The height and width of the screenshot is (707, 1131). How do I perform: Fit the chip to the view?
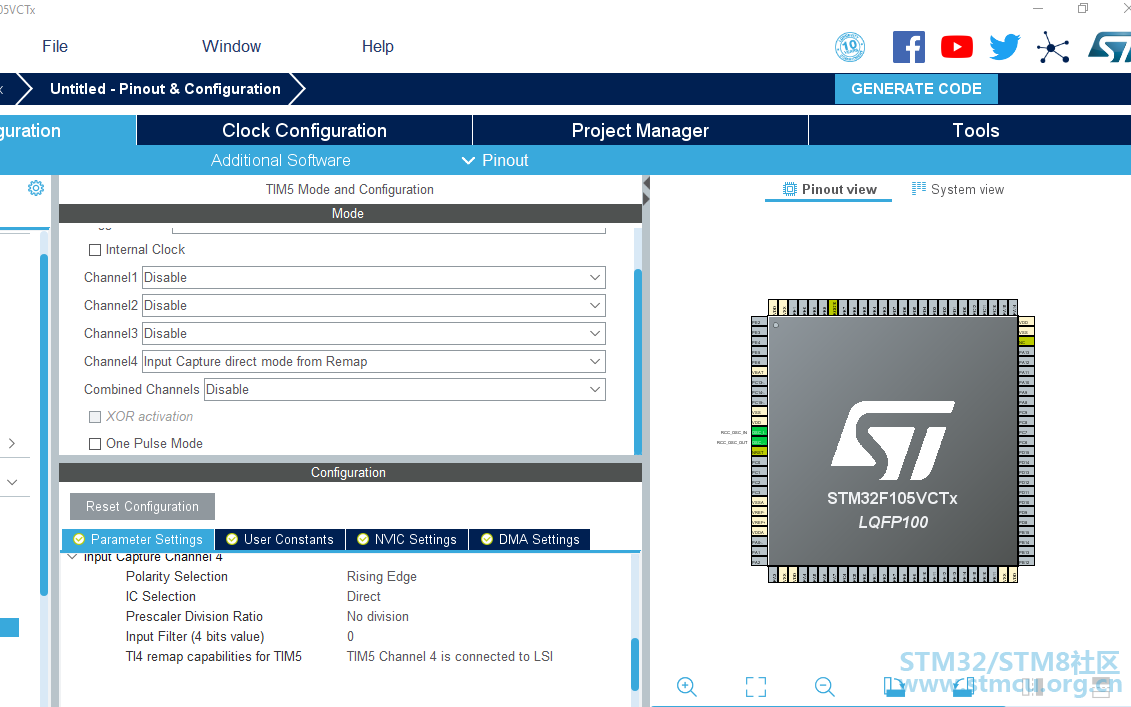coord(755,686)
